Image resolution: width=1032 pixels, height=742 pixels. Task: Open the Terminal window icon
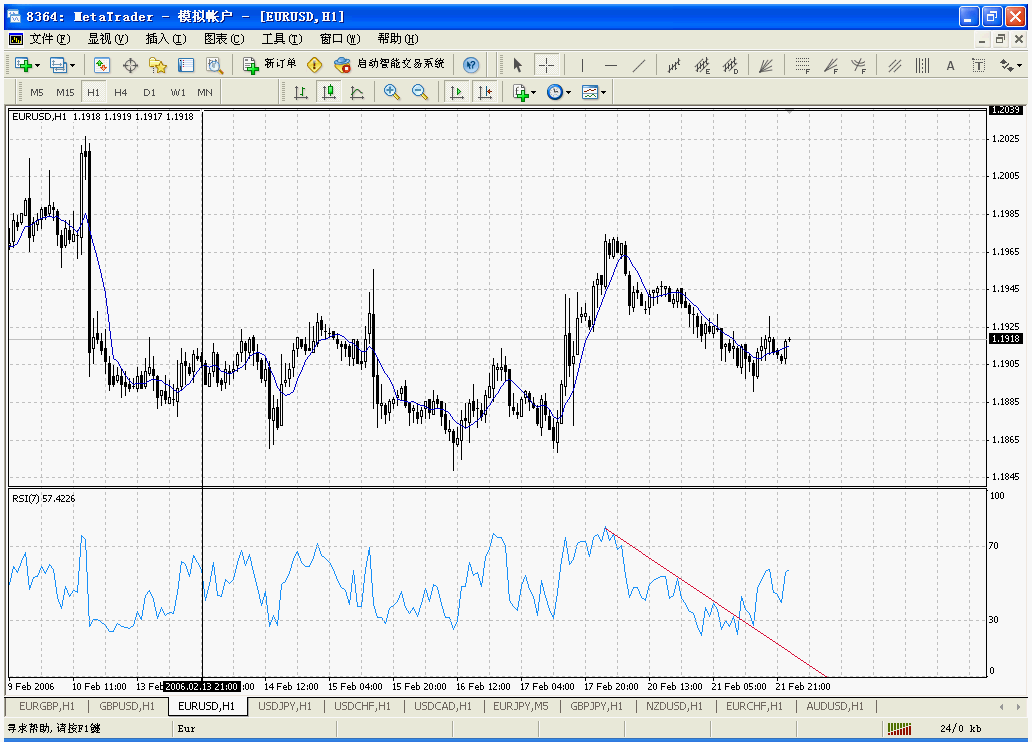click(x=186, y=65)
